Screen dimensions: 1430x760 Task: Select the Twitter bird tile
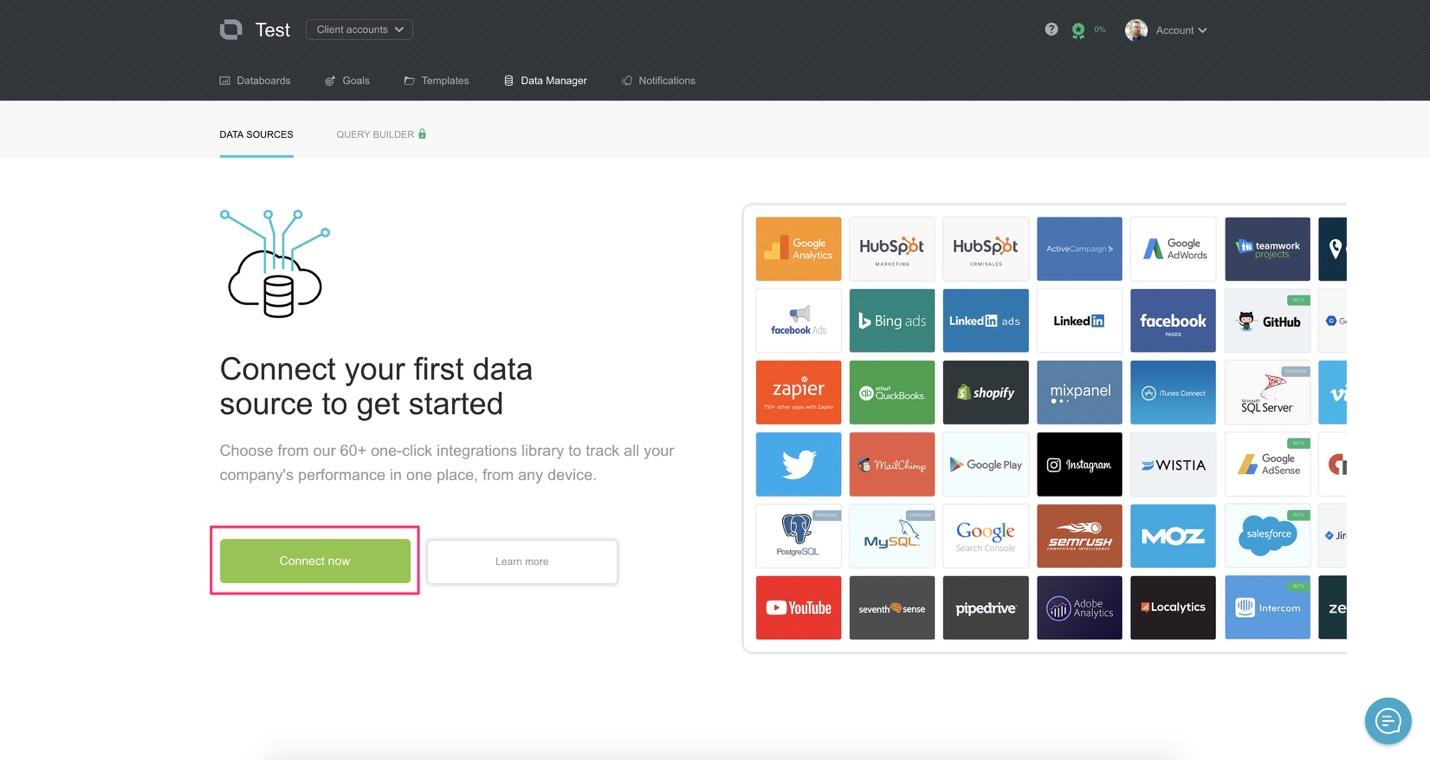point(798,464)
